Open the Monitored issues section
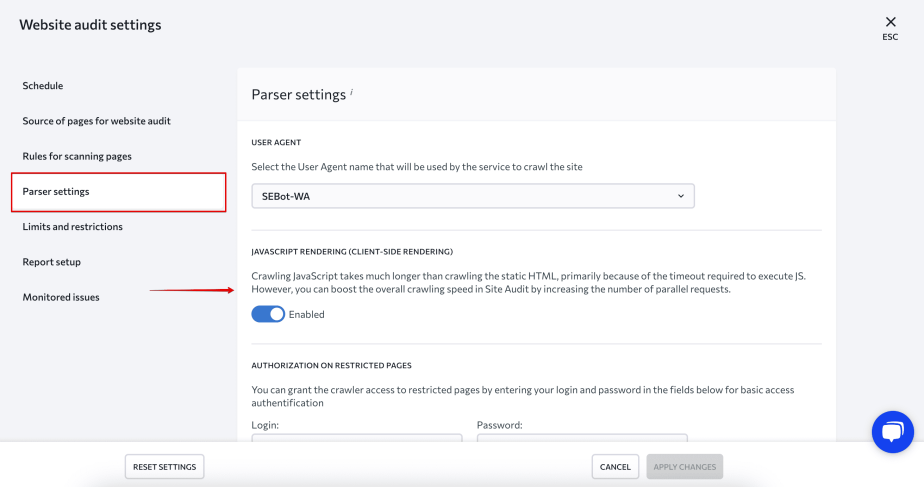This screenshot has height=487, width=924. (61, 297)
